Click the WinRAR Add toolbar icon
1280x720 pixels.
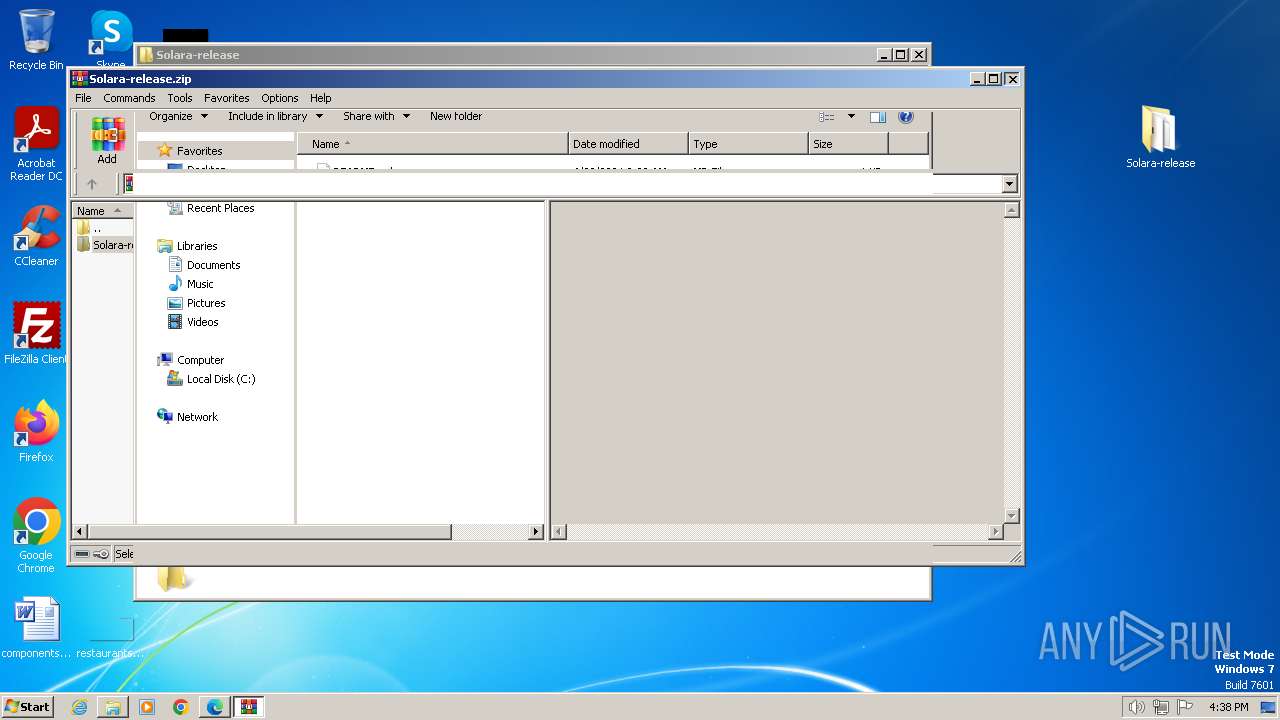click(107, 140)
